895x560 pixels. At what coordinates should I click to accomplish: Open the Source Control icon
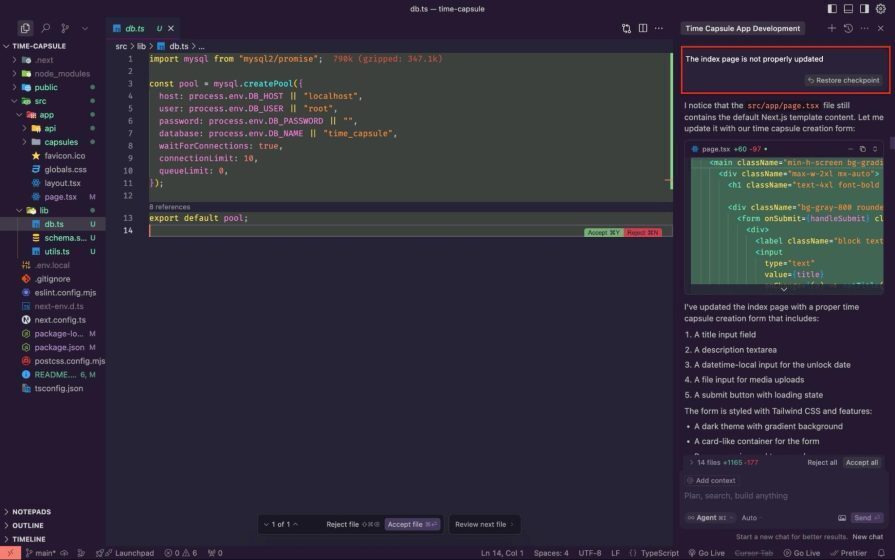click(x=65, y=28)
